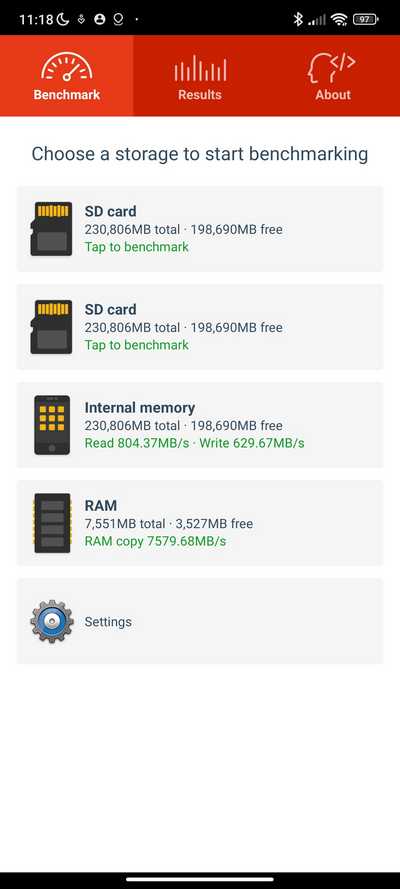Tap the home gesture bar at bottom
Viewport: 400px width, 889px height.
click(200, 879)
